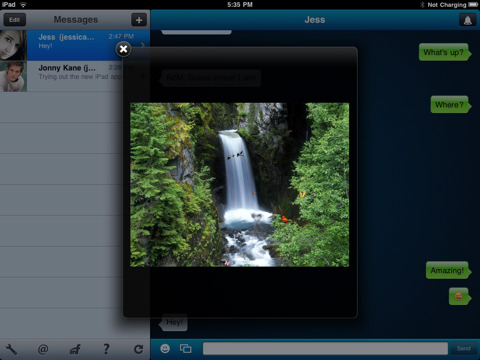Viewport: 480px width, 360px height.
Task: Tap the emoji message bubble
Action: point(460,296)
